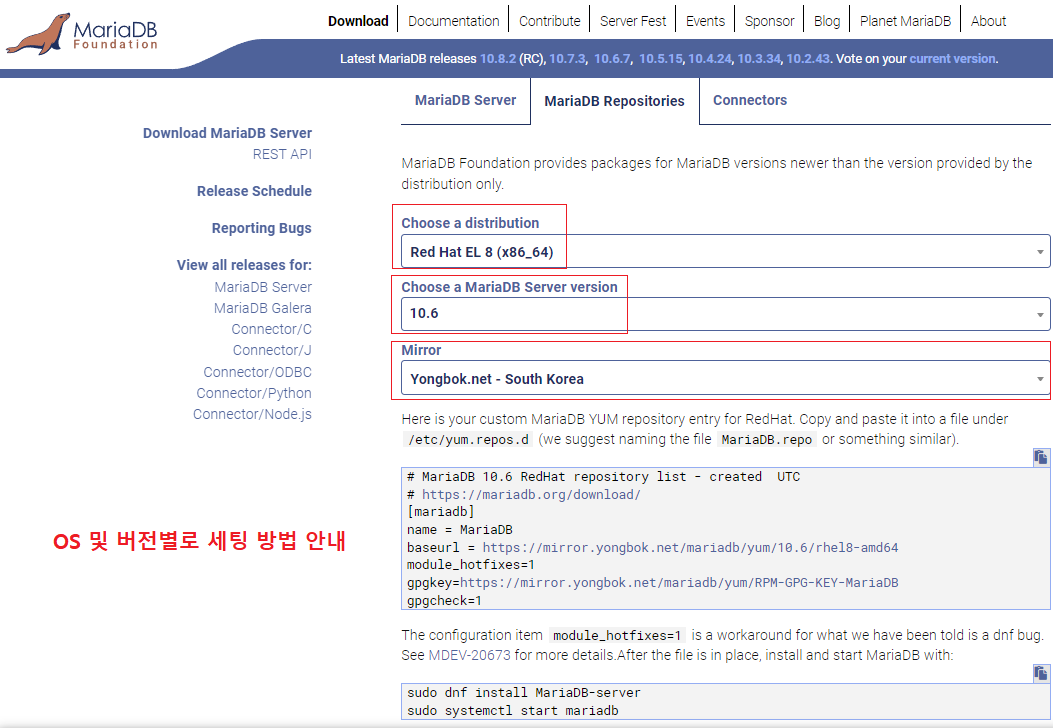Screen dimensions: 1053x728
Task: Open the Reporting Bugs sidebar link
Action: click(x=261, y=228)
